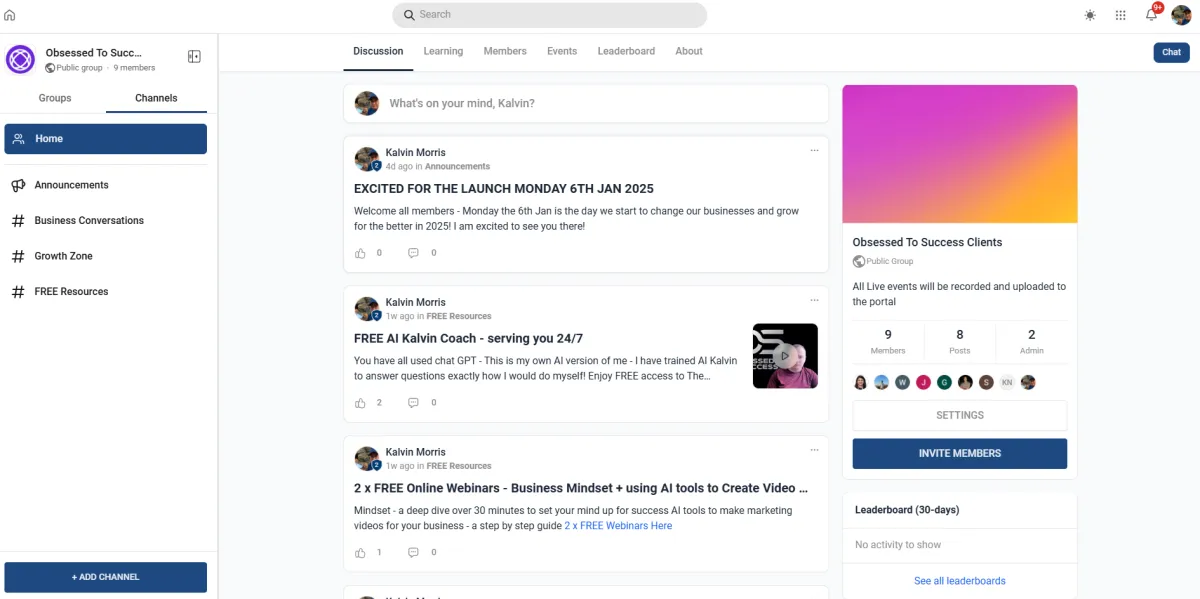Comment on the EXCITED FOR THE LAUNCH post
The height and width of the screenshot is (599, 1200).
tap(413, 253)
